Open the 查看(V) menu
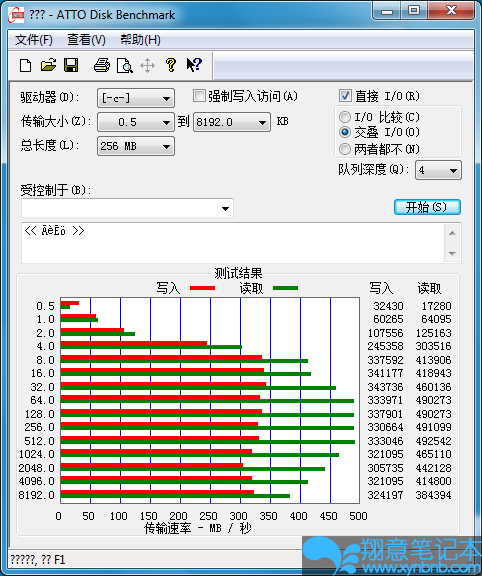Screen dimensions: 482x576 click(86, 40)
